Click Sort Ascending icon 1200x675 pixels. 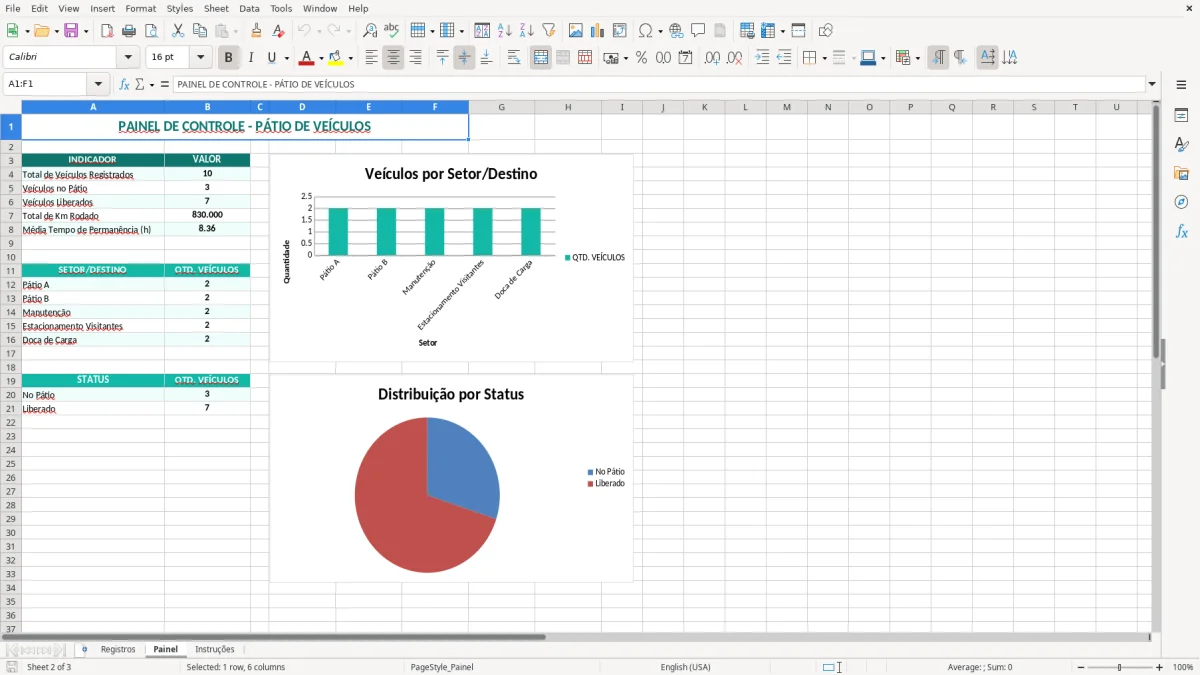coord(505,31)
